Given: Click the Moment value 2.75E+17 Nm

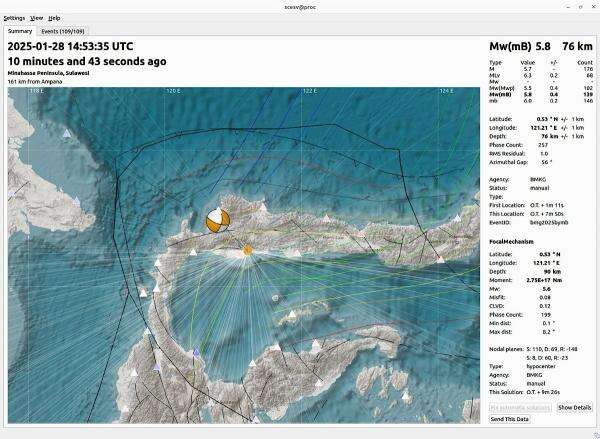Looking at the screenshot, I should pyautogui.click(x=544, y=280).
